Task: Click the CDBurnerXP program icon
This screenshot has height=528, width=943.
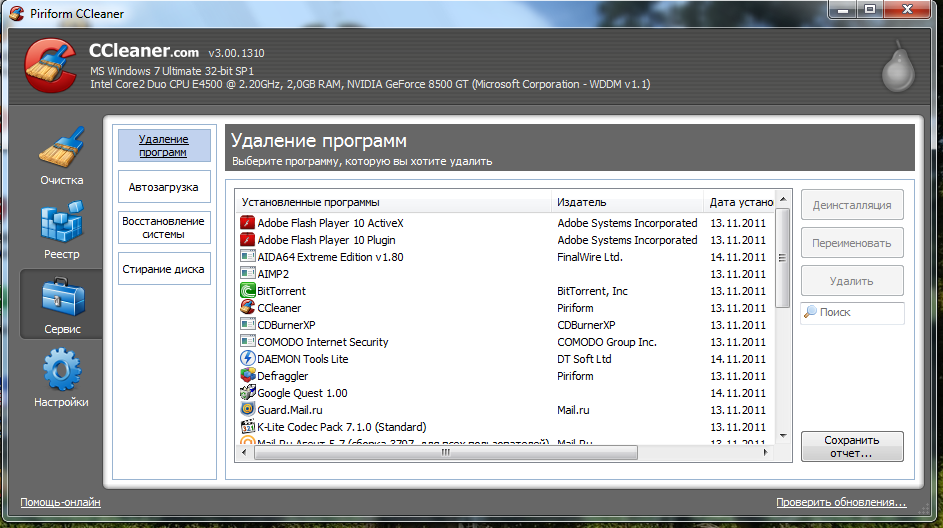Action: (247, 325)
